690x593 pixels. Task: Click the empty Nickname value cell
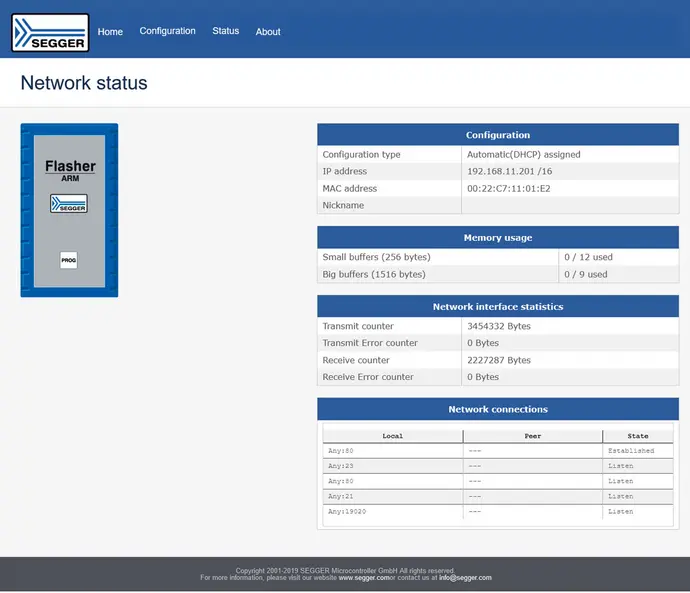pyautogui.click(x=569, y=206)
